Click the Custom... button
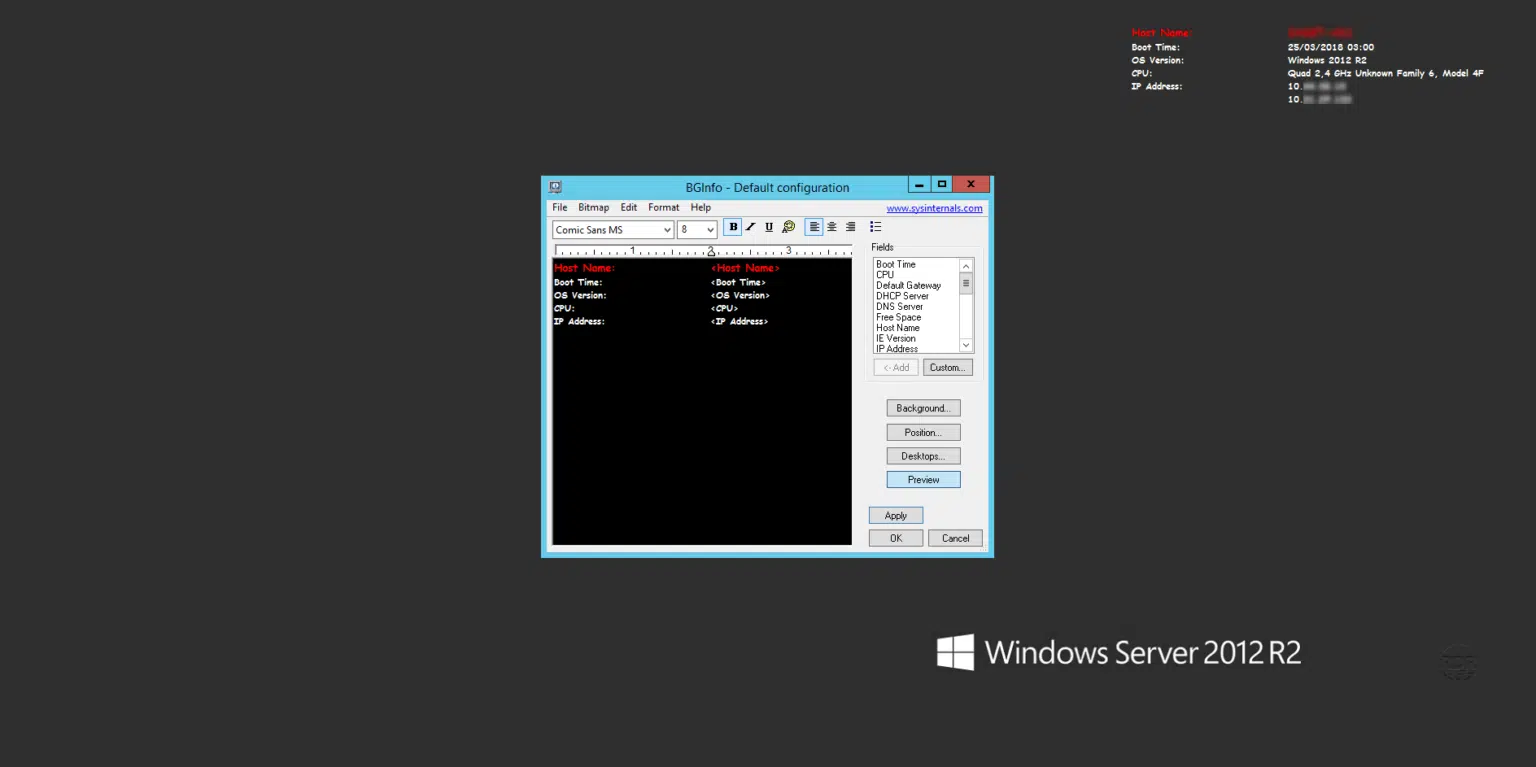Viewport: 1536px width, 767px height. (948, 367)
